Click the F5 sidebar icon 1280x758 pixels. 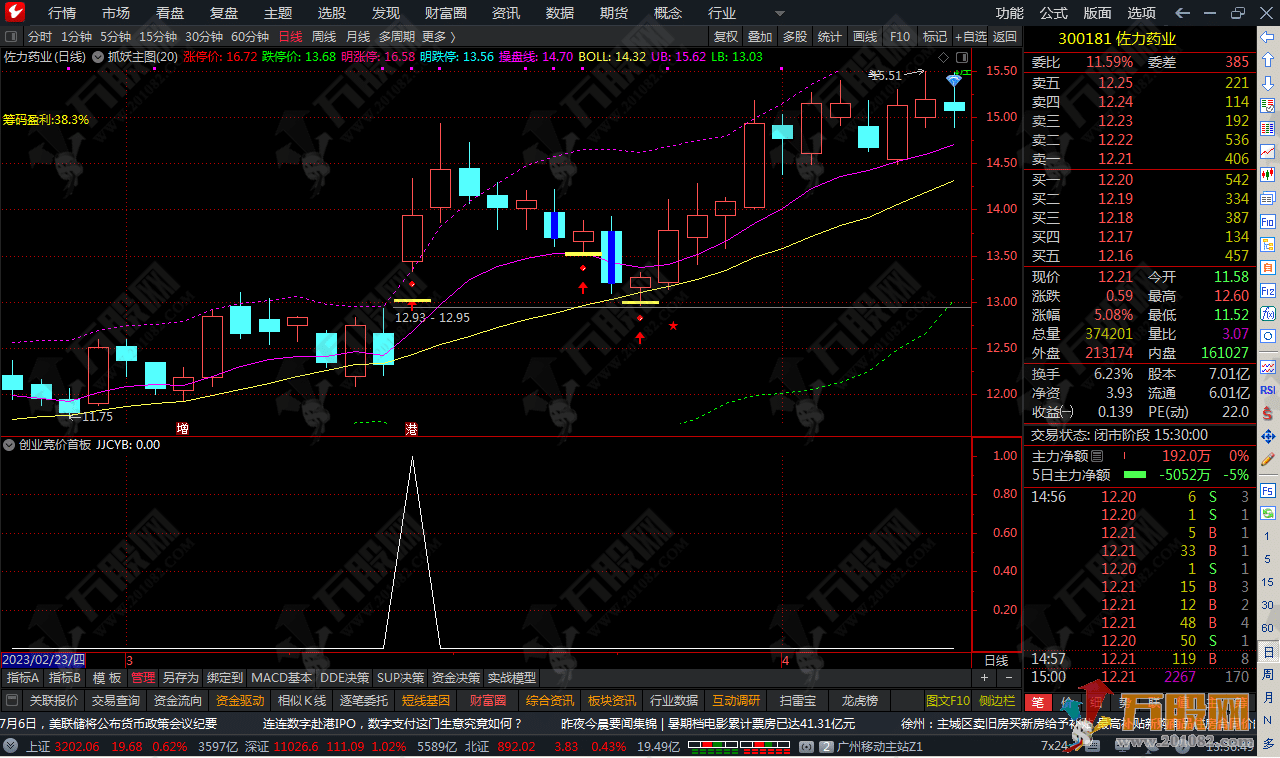1267,490
